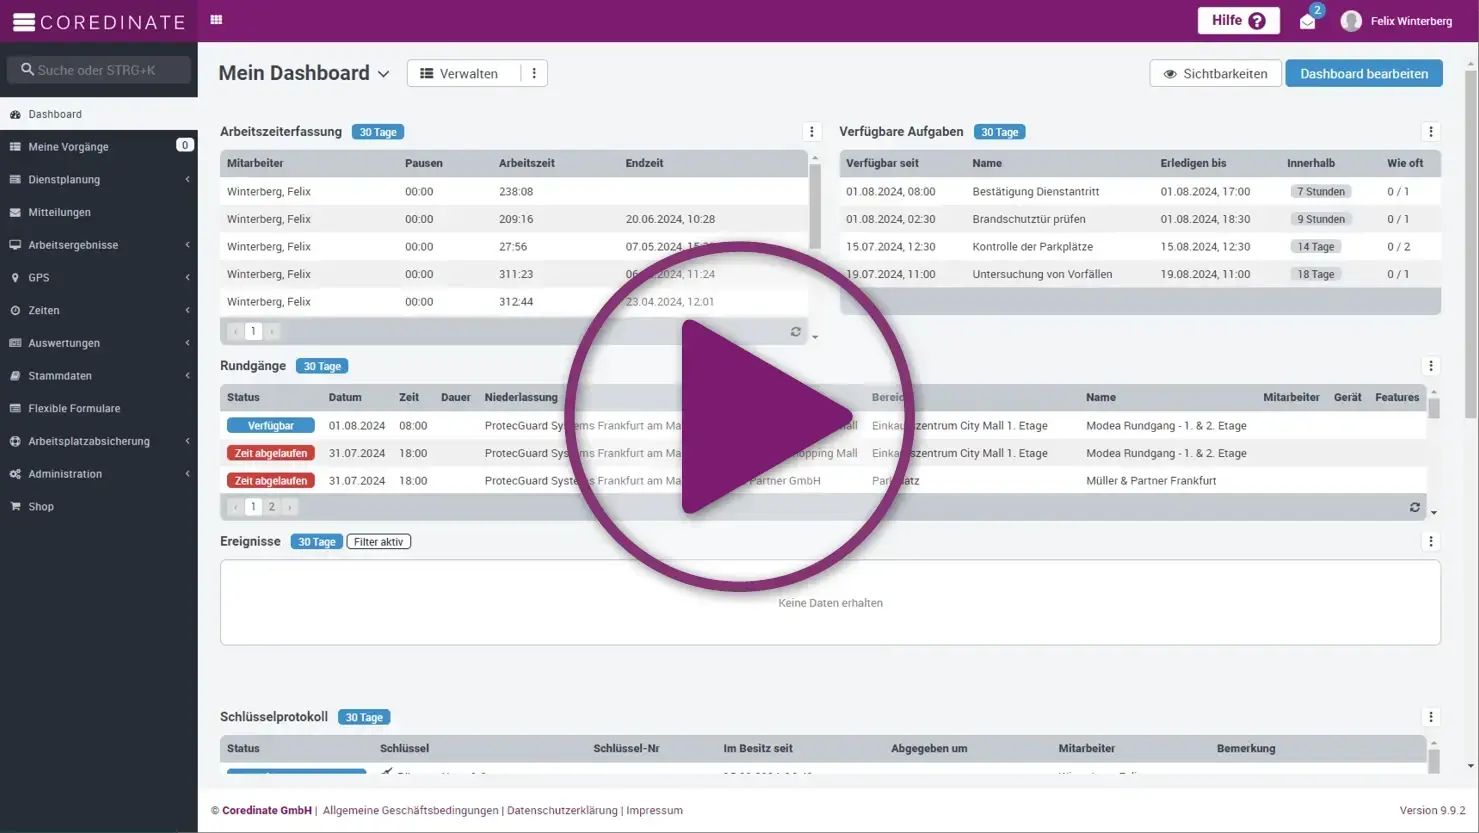Open the Datenschutzerklärung footer link
The width and height of the screenshot is (1479, 833).
(562, 811)
